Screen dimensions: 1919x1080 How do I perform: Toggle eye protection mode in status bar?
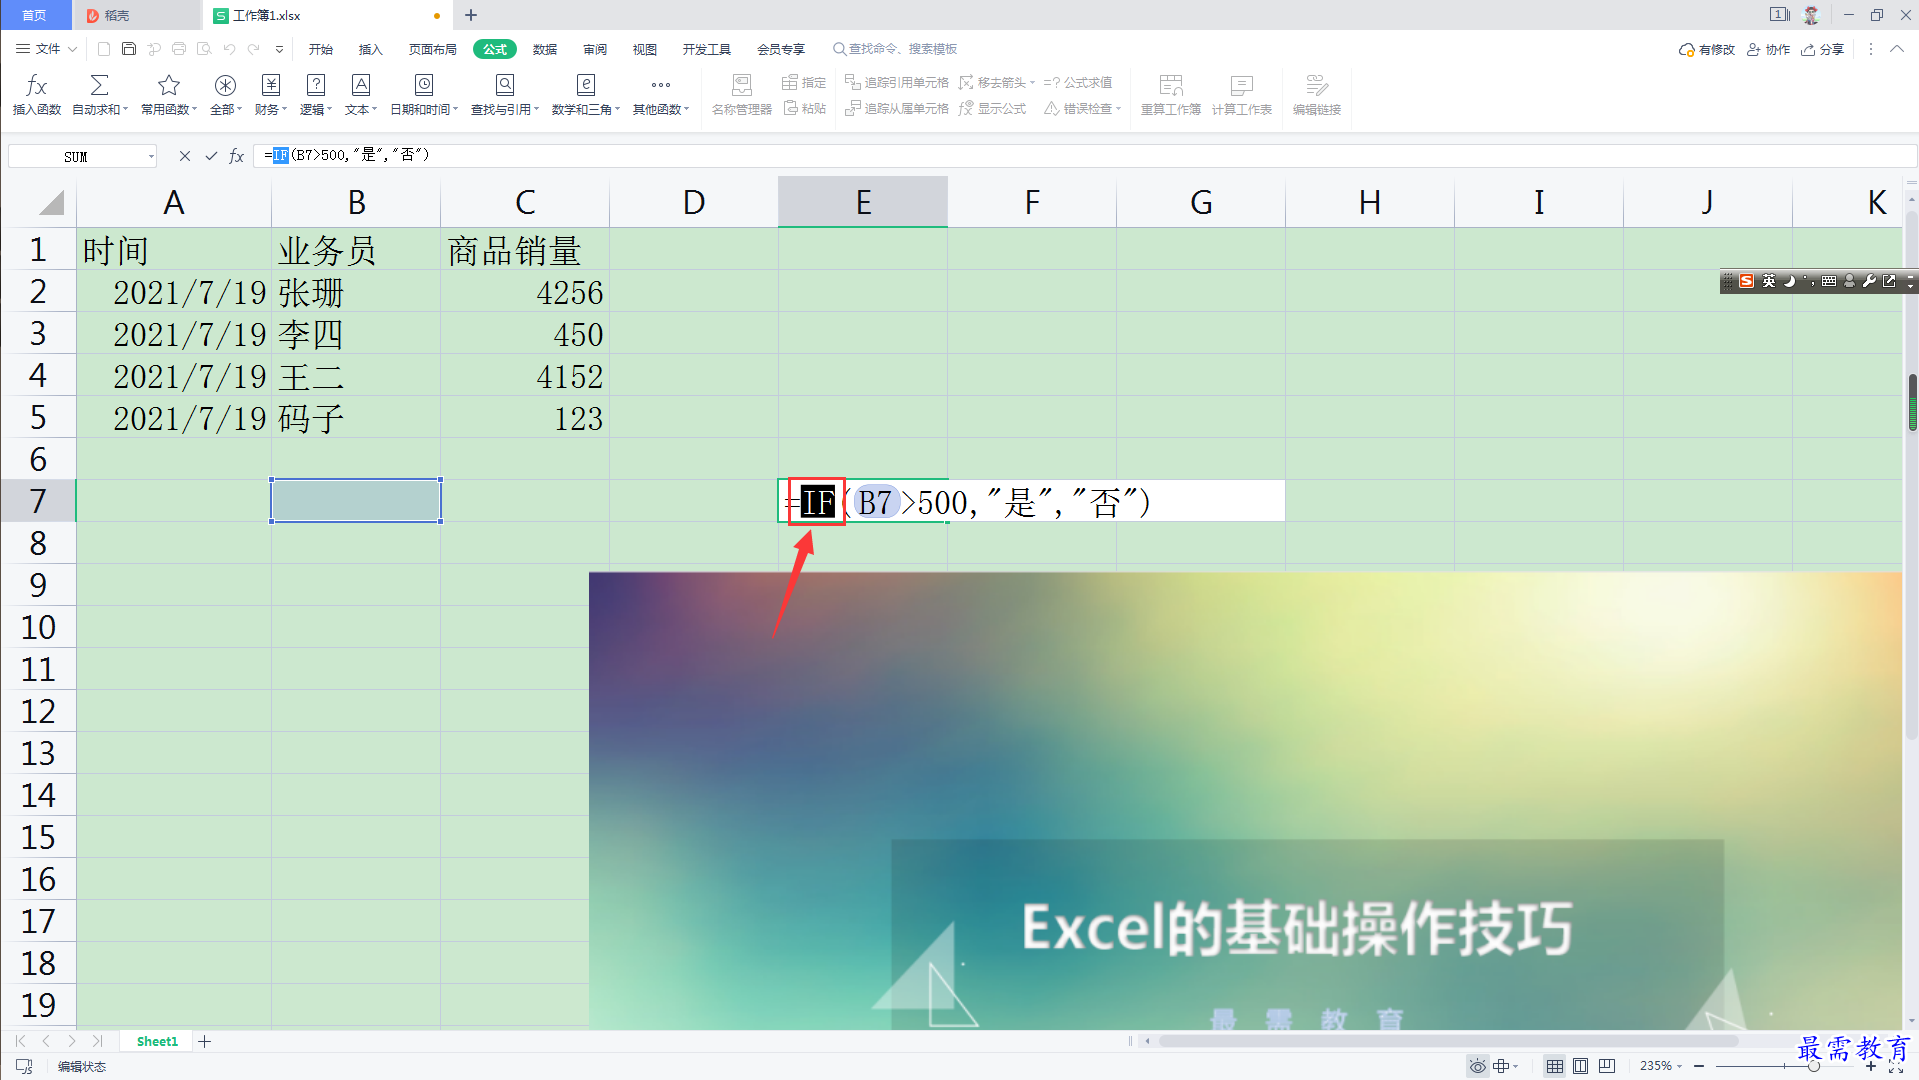point(1477,1066)
